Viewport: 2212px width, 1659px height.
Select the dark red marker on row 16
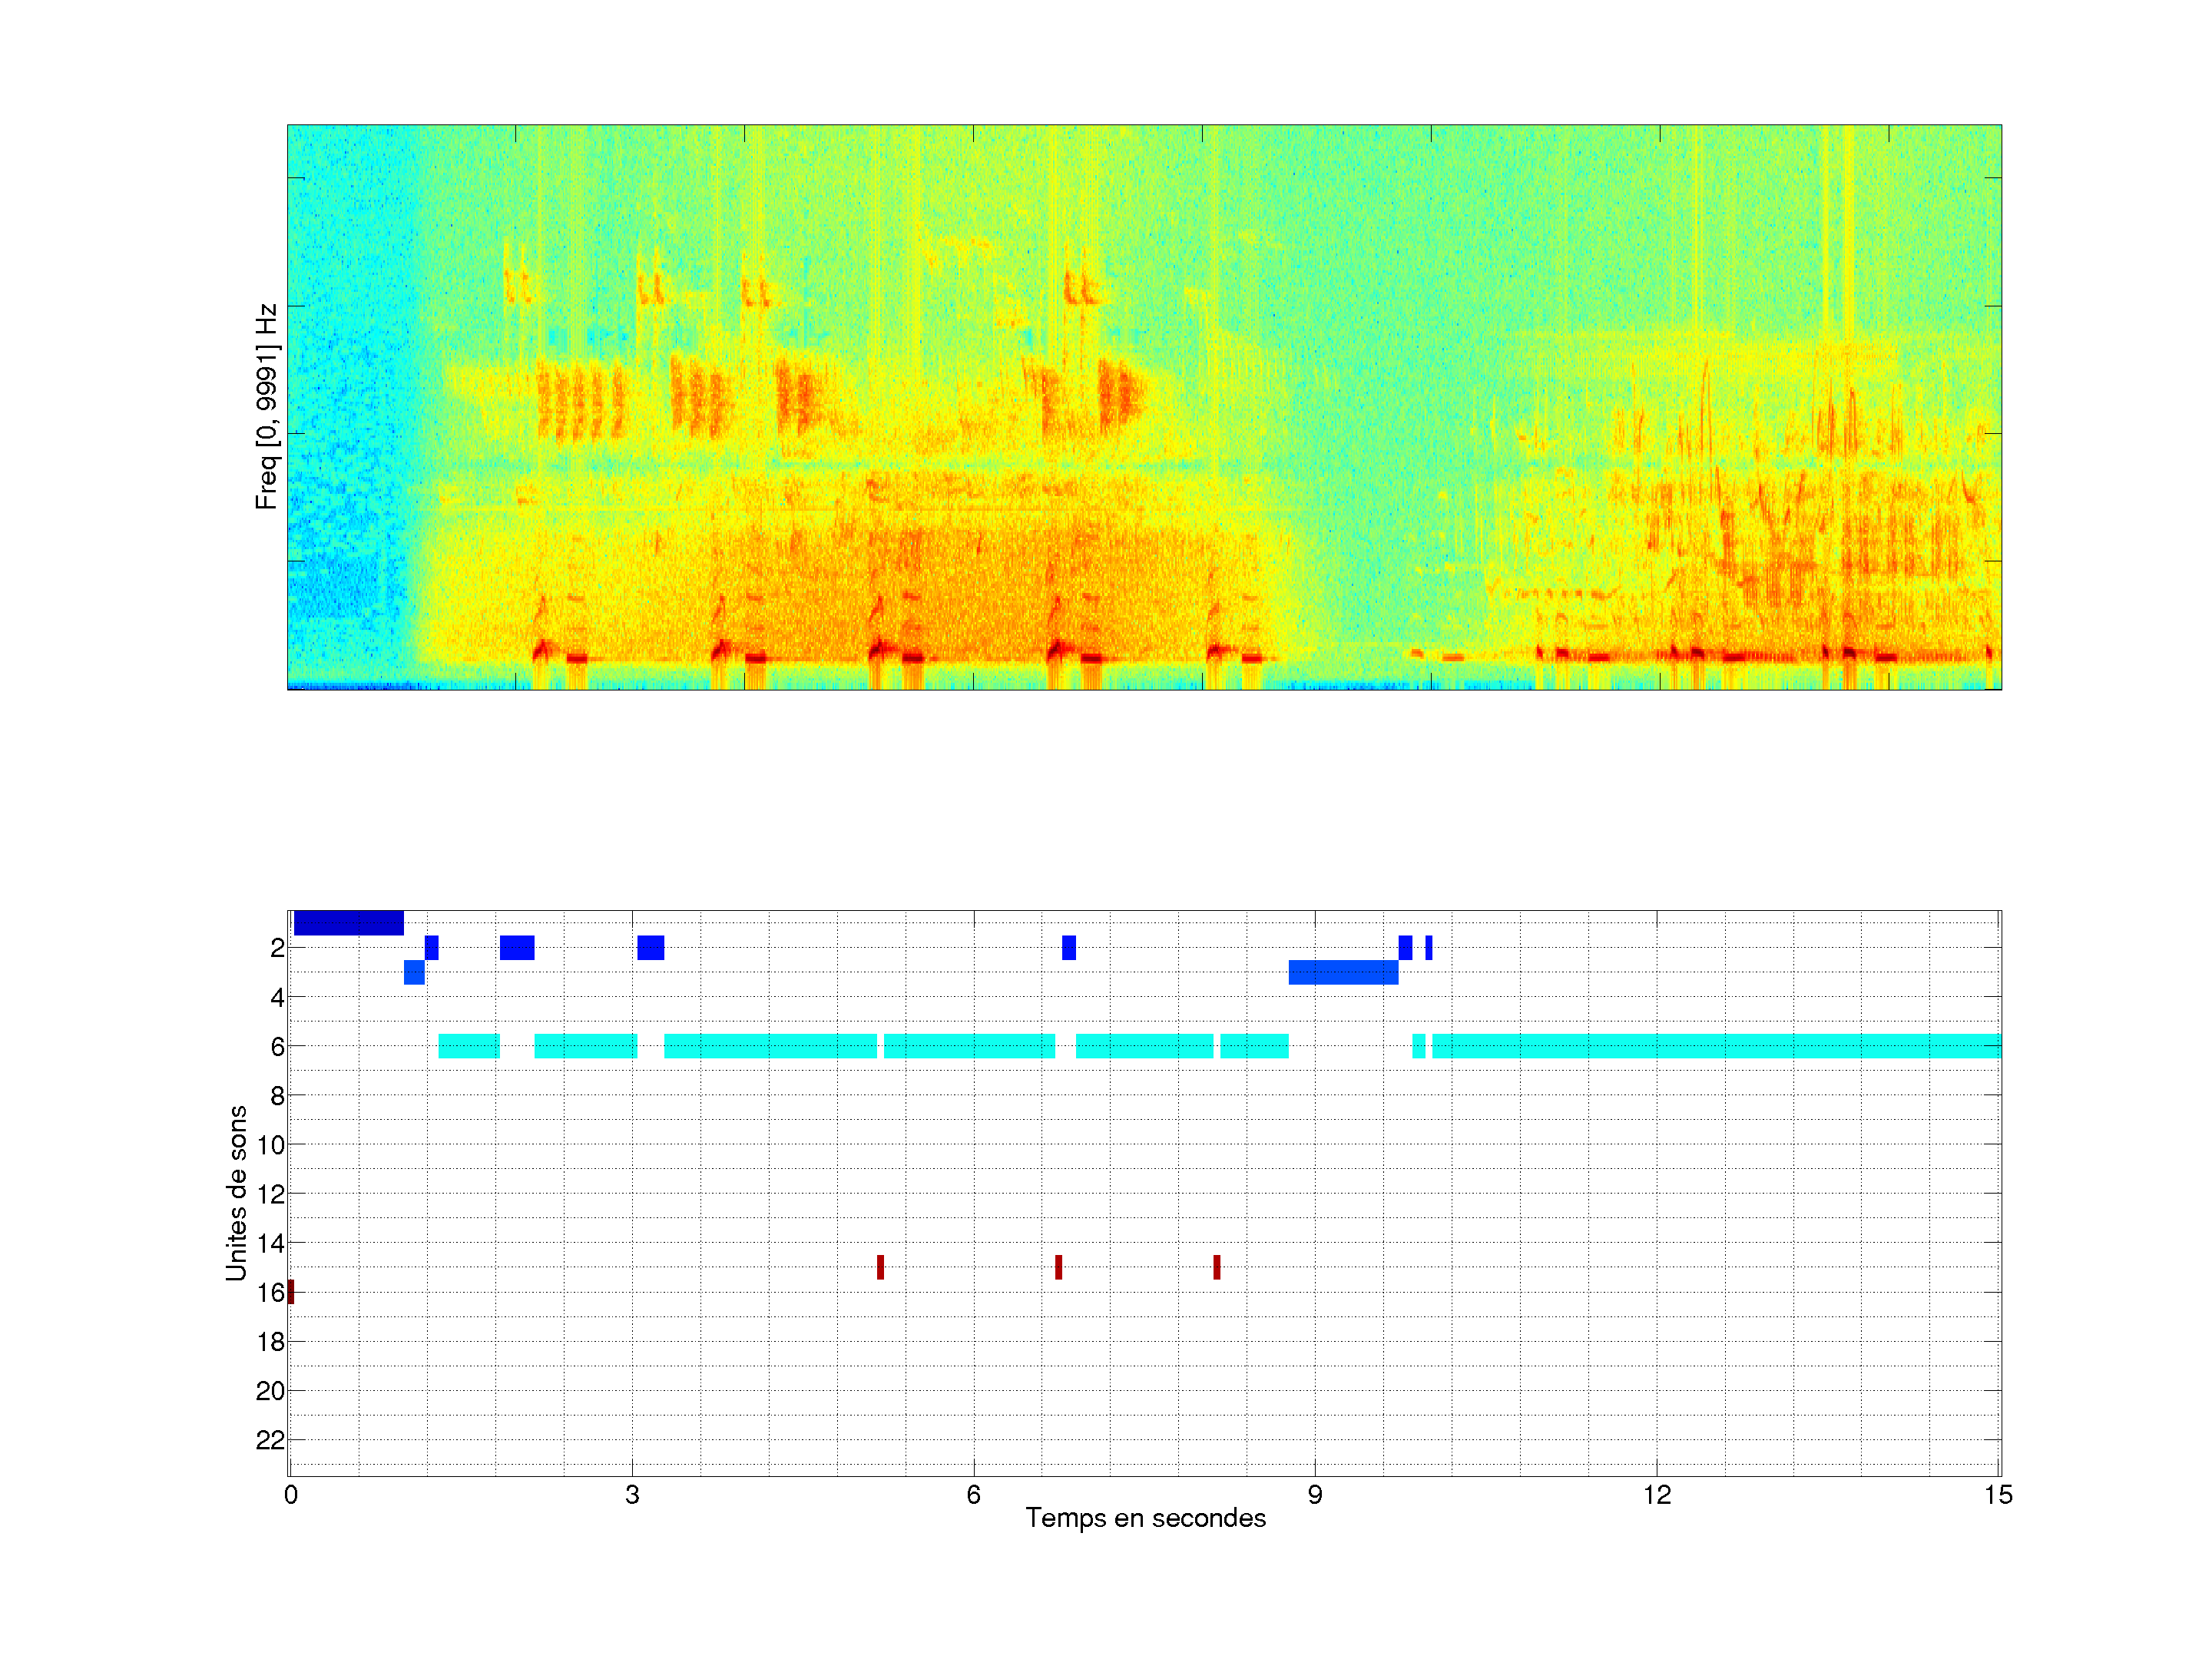(x=291, y=1291)
